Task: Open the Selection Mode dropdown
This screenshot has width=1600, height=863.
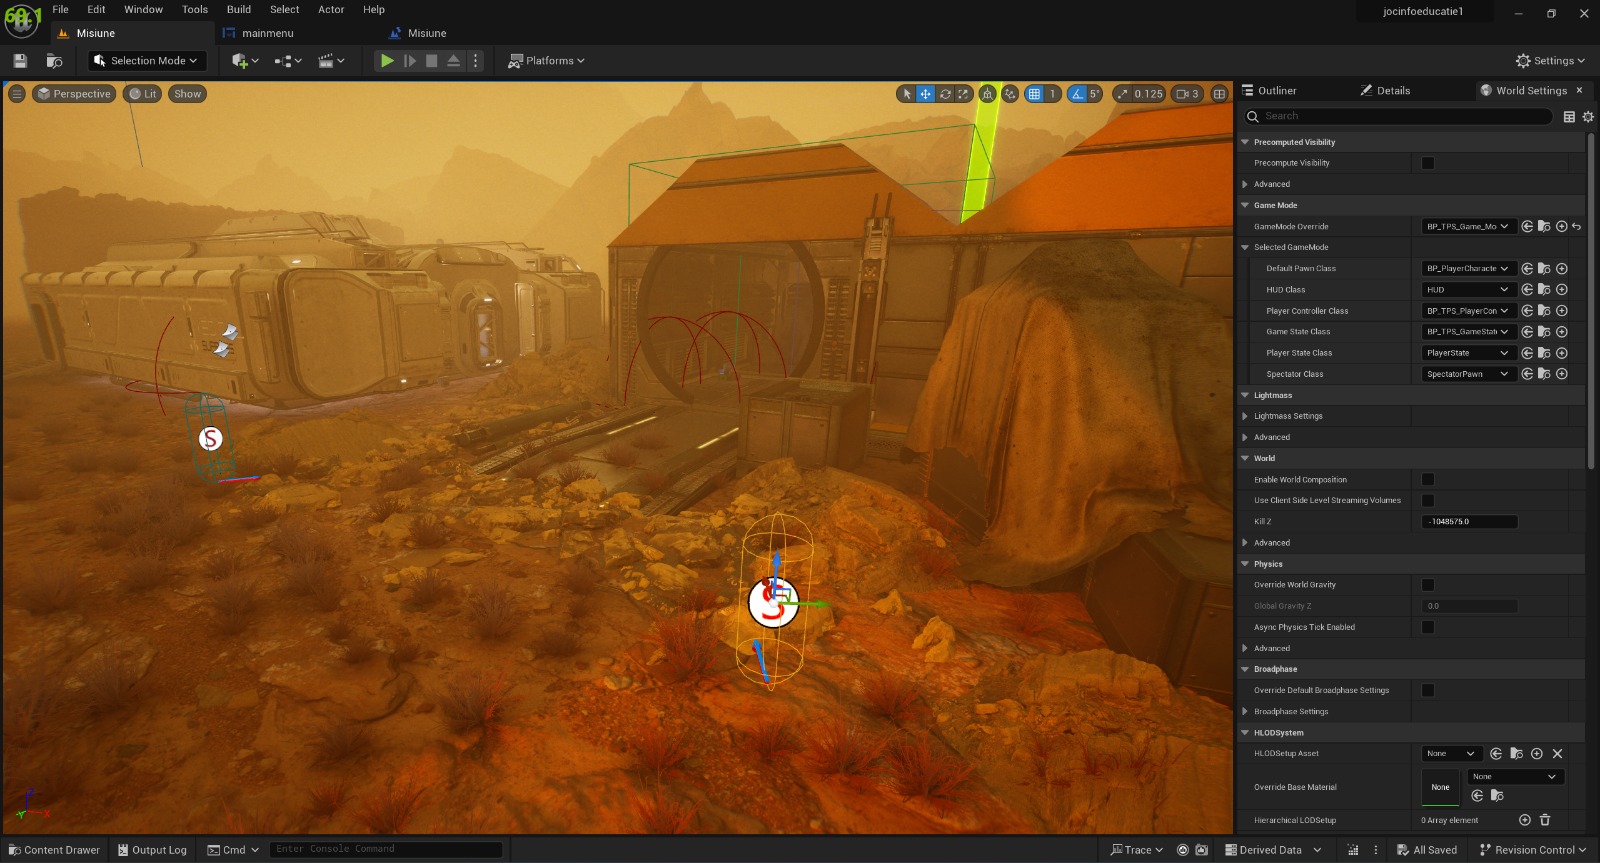Action: pos(147,61)
